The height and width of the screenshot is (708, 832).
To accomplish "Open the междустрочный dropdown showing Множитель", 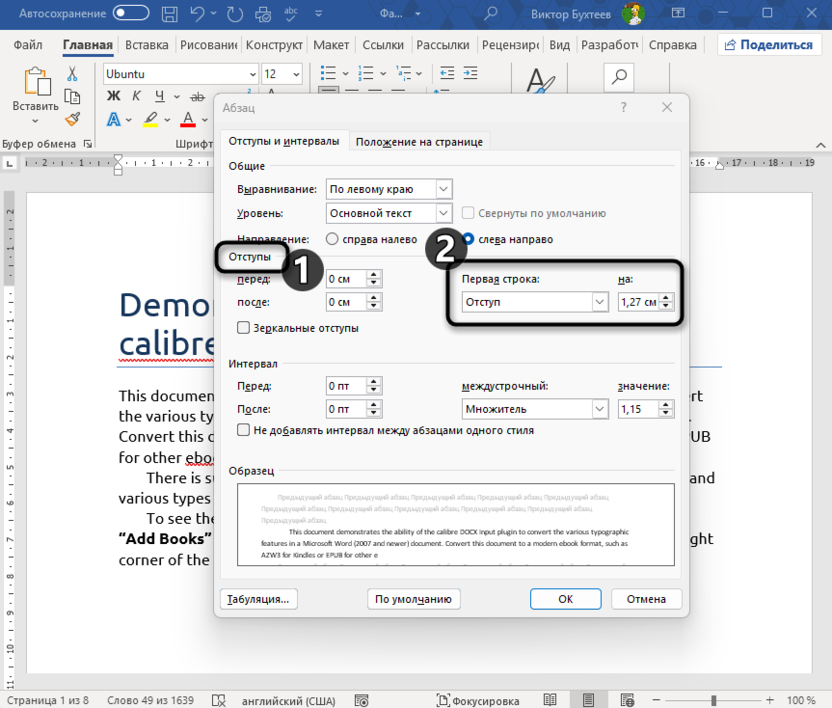I will tap(535, 408).
